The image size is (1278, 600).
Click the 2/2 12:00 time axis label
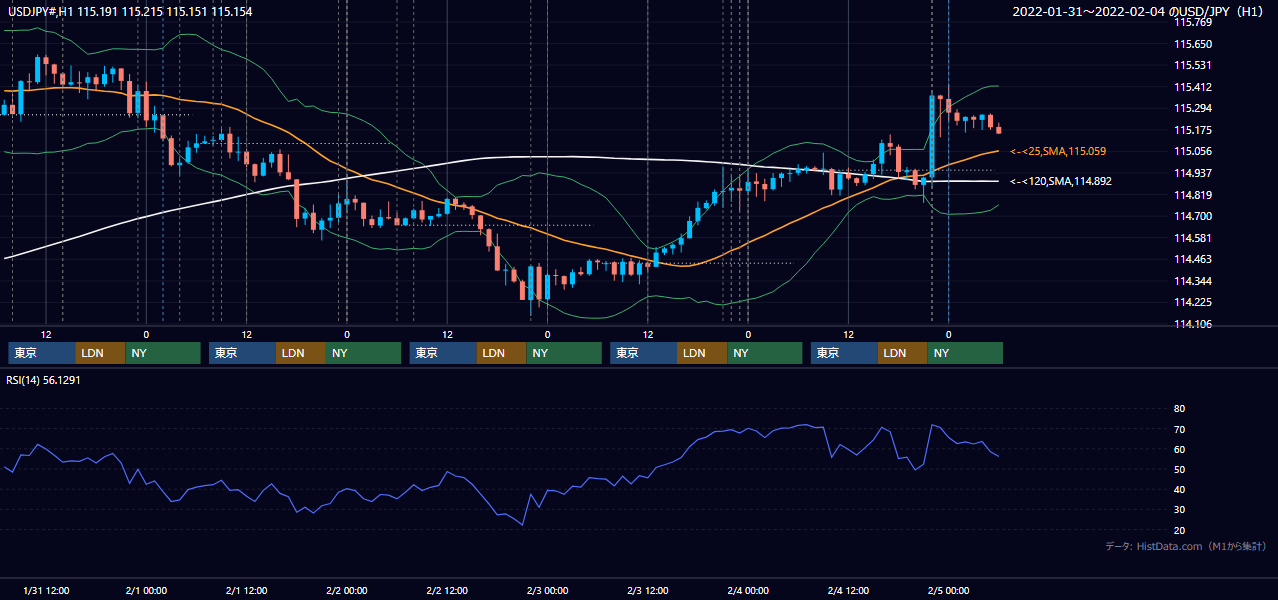point(447,590)
